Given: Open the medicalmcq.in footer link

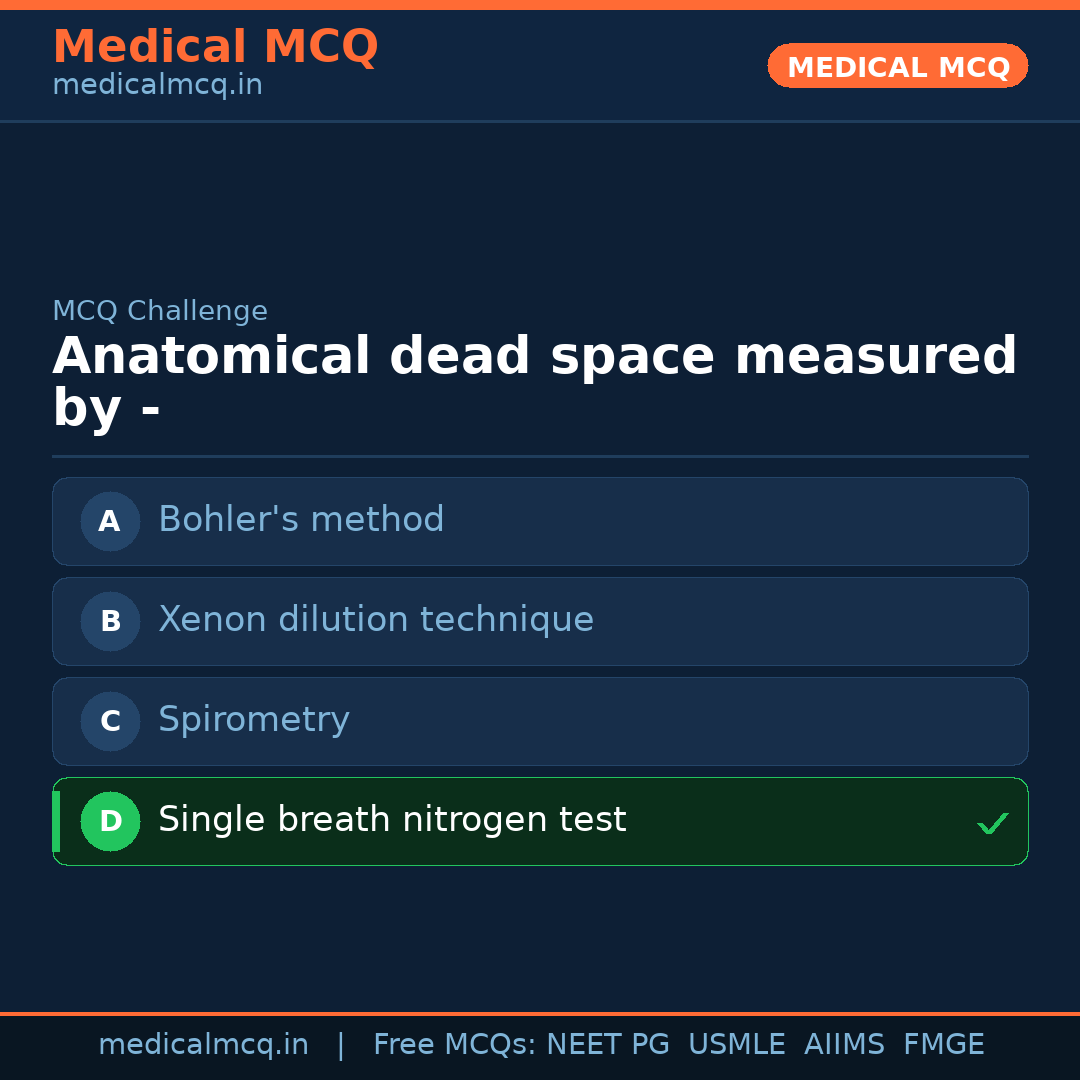Looking at the screenshot, I should coord(203,1043).
